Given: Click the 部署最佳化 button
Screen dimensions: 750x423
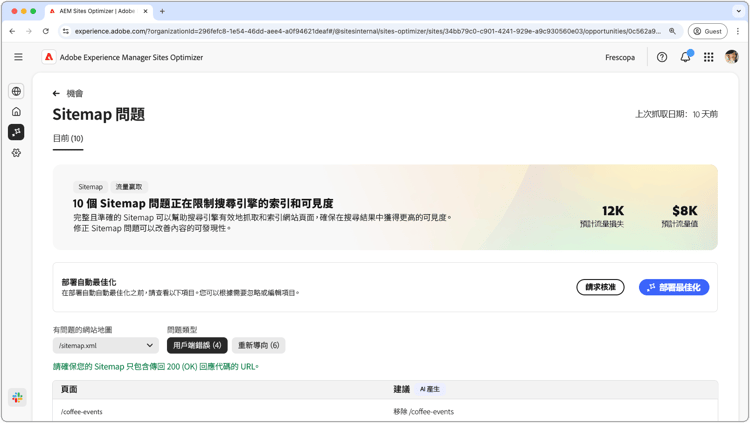Looking at the screenshot, I should click(674, 287).
